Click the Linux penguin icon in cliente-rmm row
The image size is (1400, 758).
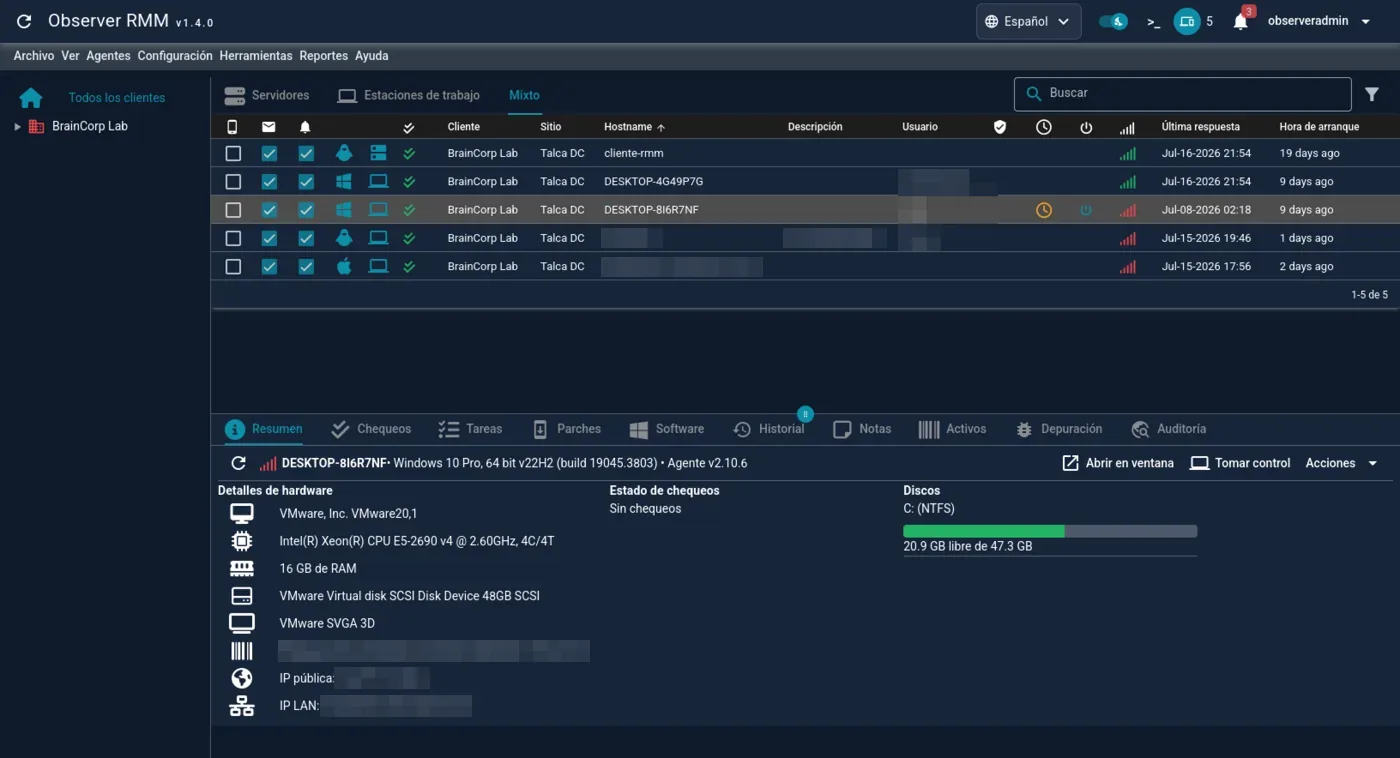coord(344,153)
